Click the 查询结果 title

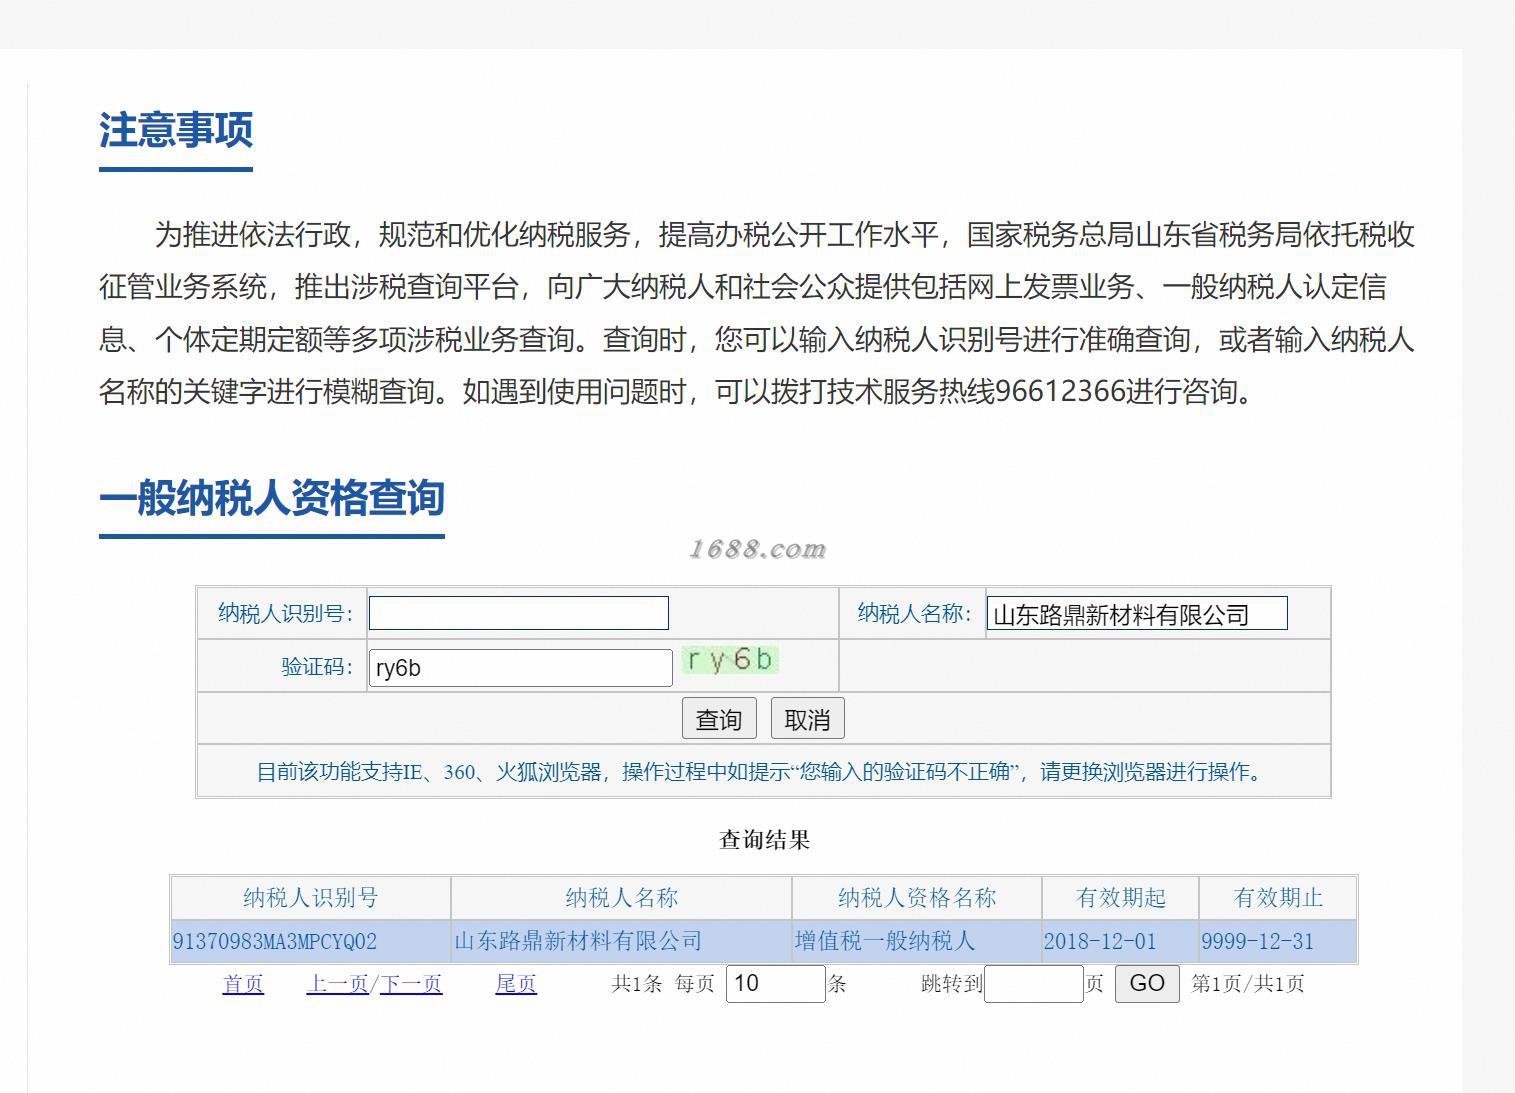[x=764, y=840]
